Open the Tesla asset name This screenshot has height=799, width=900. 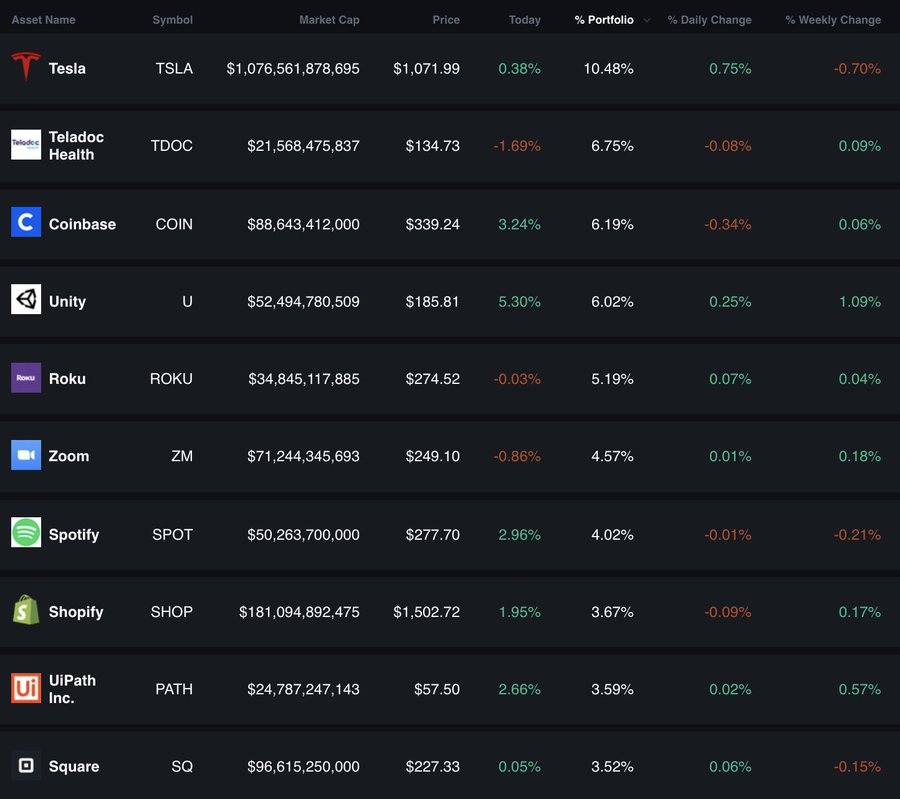click(67, 68)
